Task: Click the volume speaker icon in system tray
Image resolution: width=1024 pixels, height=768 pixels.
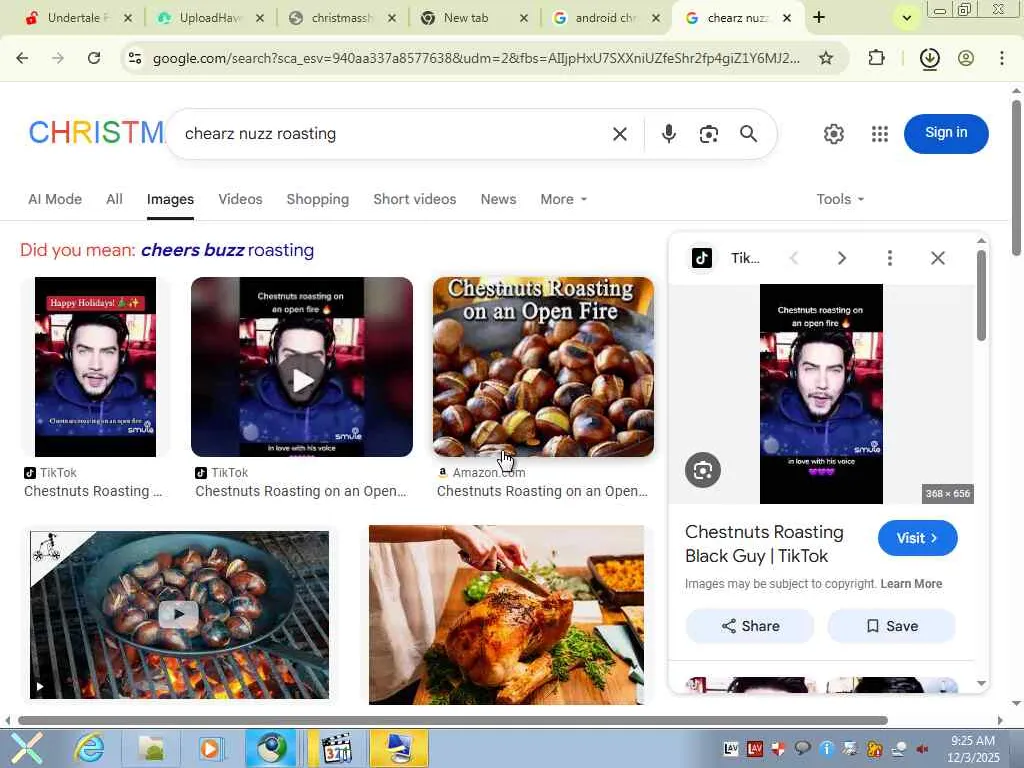Action: point(922,749)
